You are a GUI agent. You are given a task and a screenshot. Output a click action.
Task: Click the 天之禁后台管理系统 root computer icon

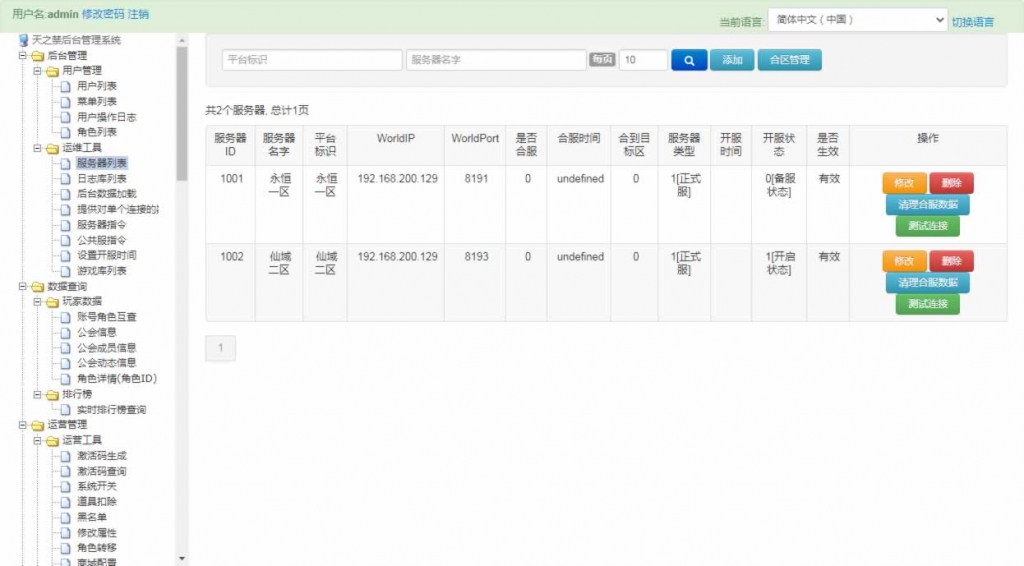click(x=23, y=40)
